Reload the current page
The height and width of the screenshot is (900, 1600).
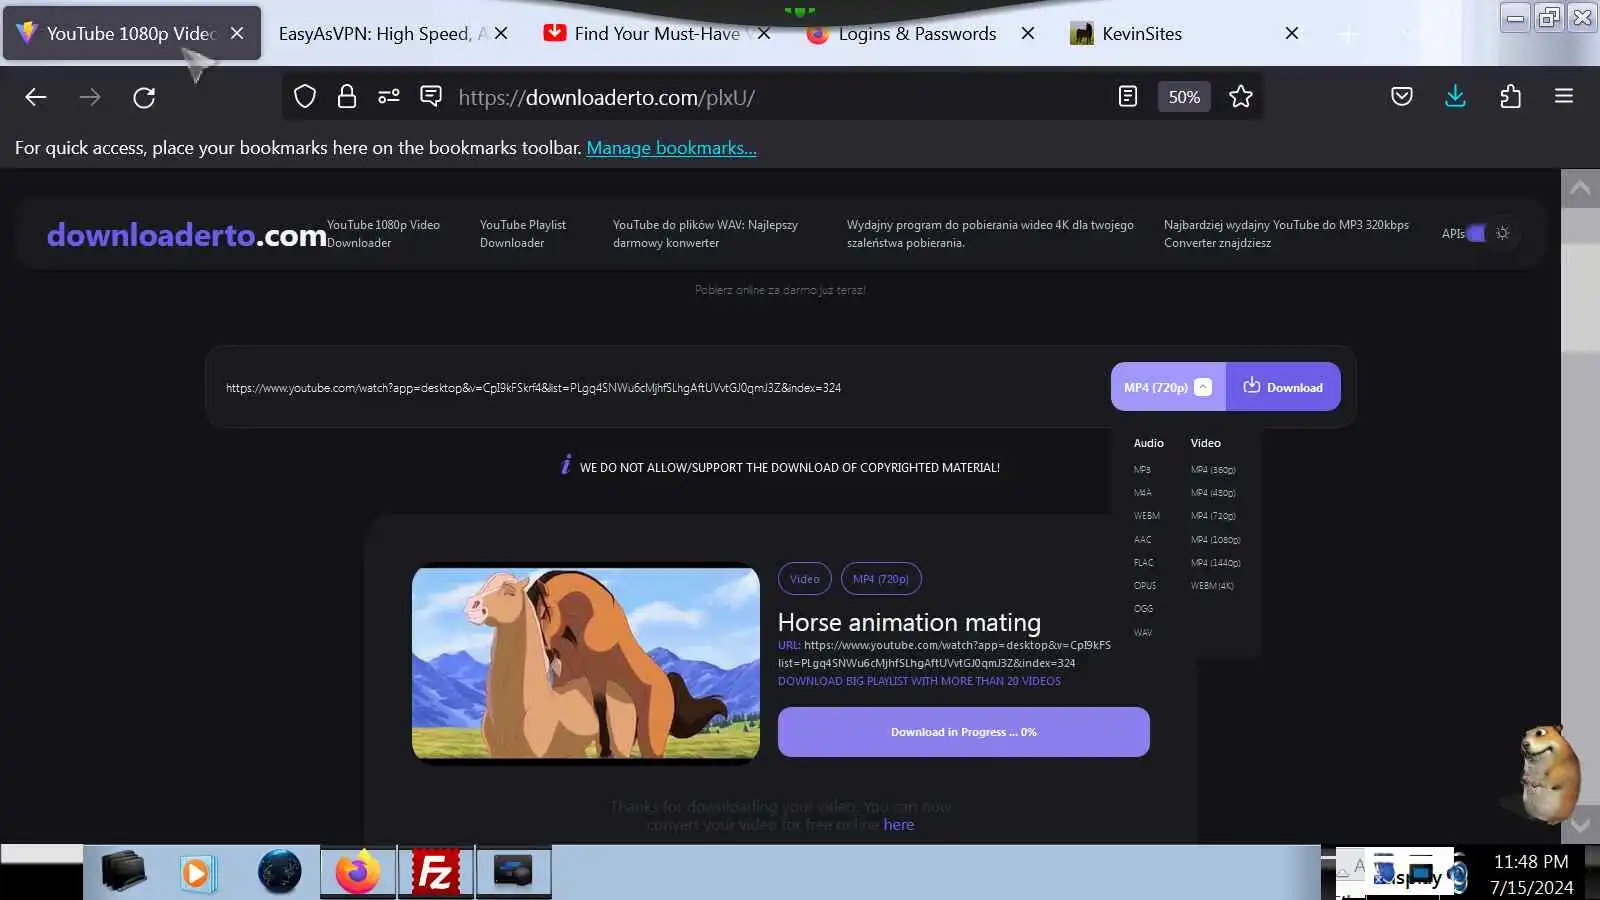click(x=144, y=97)
